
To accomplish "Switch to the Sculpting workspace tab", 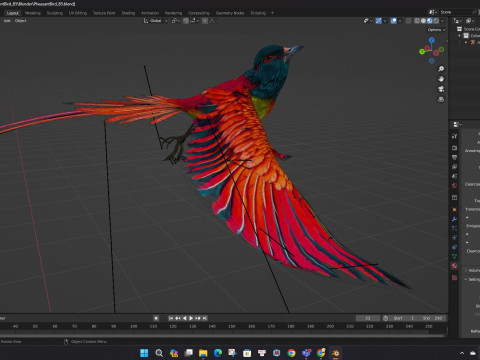I will click(55, 13).
